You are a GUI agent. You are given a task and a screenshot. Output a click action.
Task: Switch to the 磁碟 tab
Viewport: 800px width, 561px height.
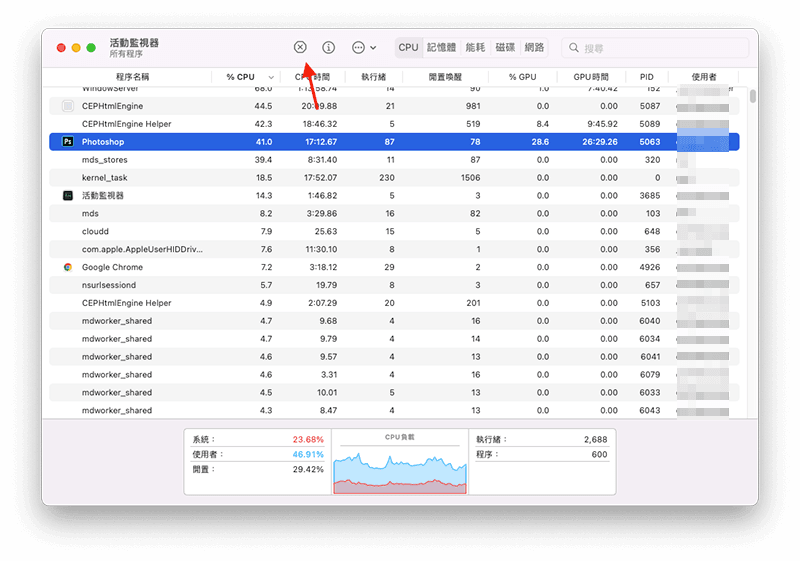click(505, 47)
